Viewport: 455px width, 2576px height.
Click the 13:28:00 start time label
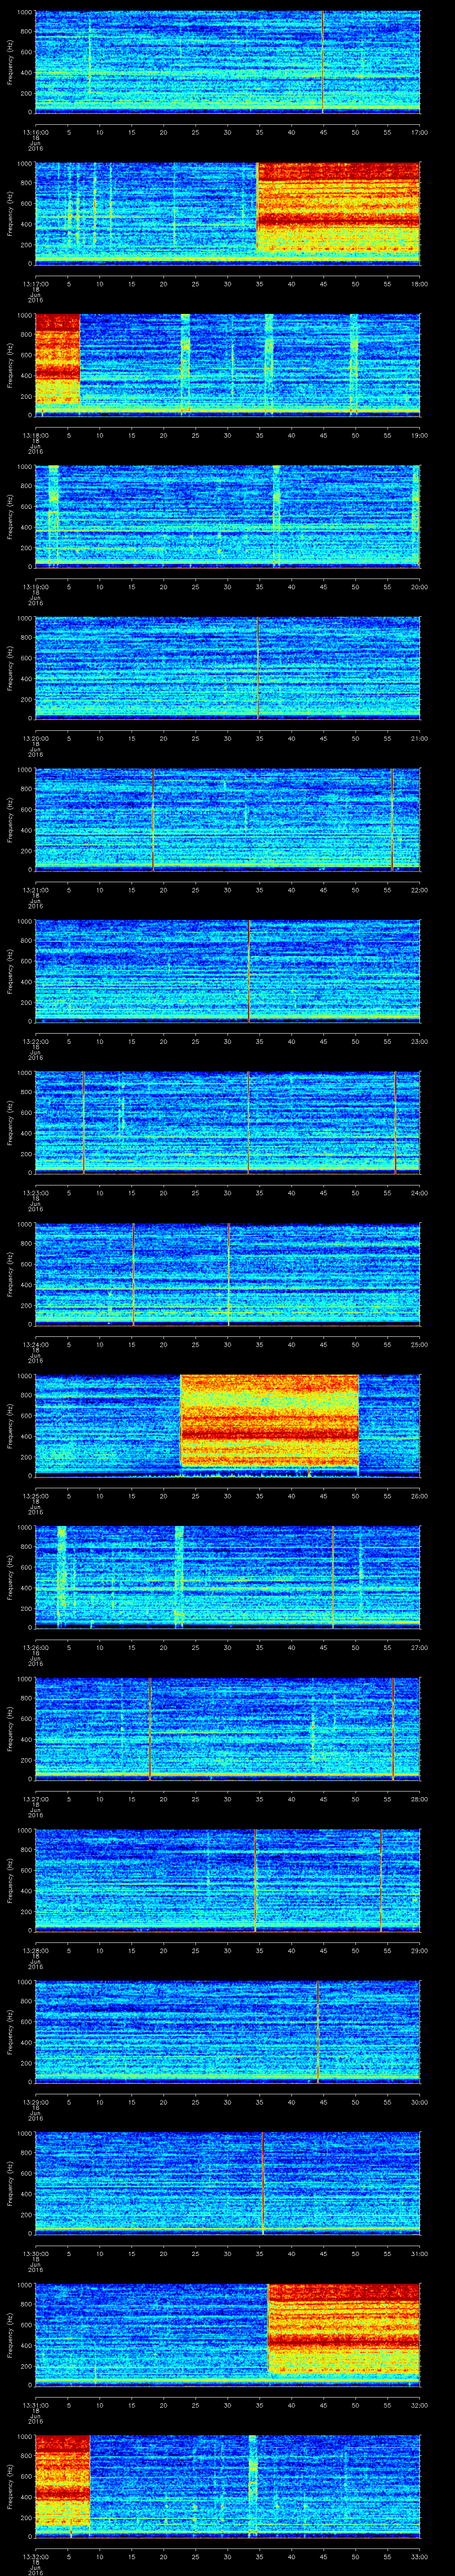pyautogui.click(x=36, y=1950)
